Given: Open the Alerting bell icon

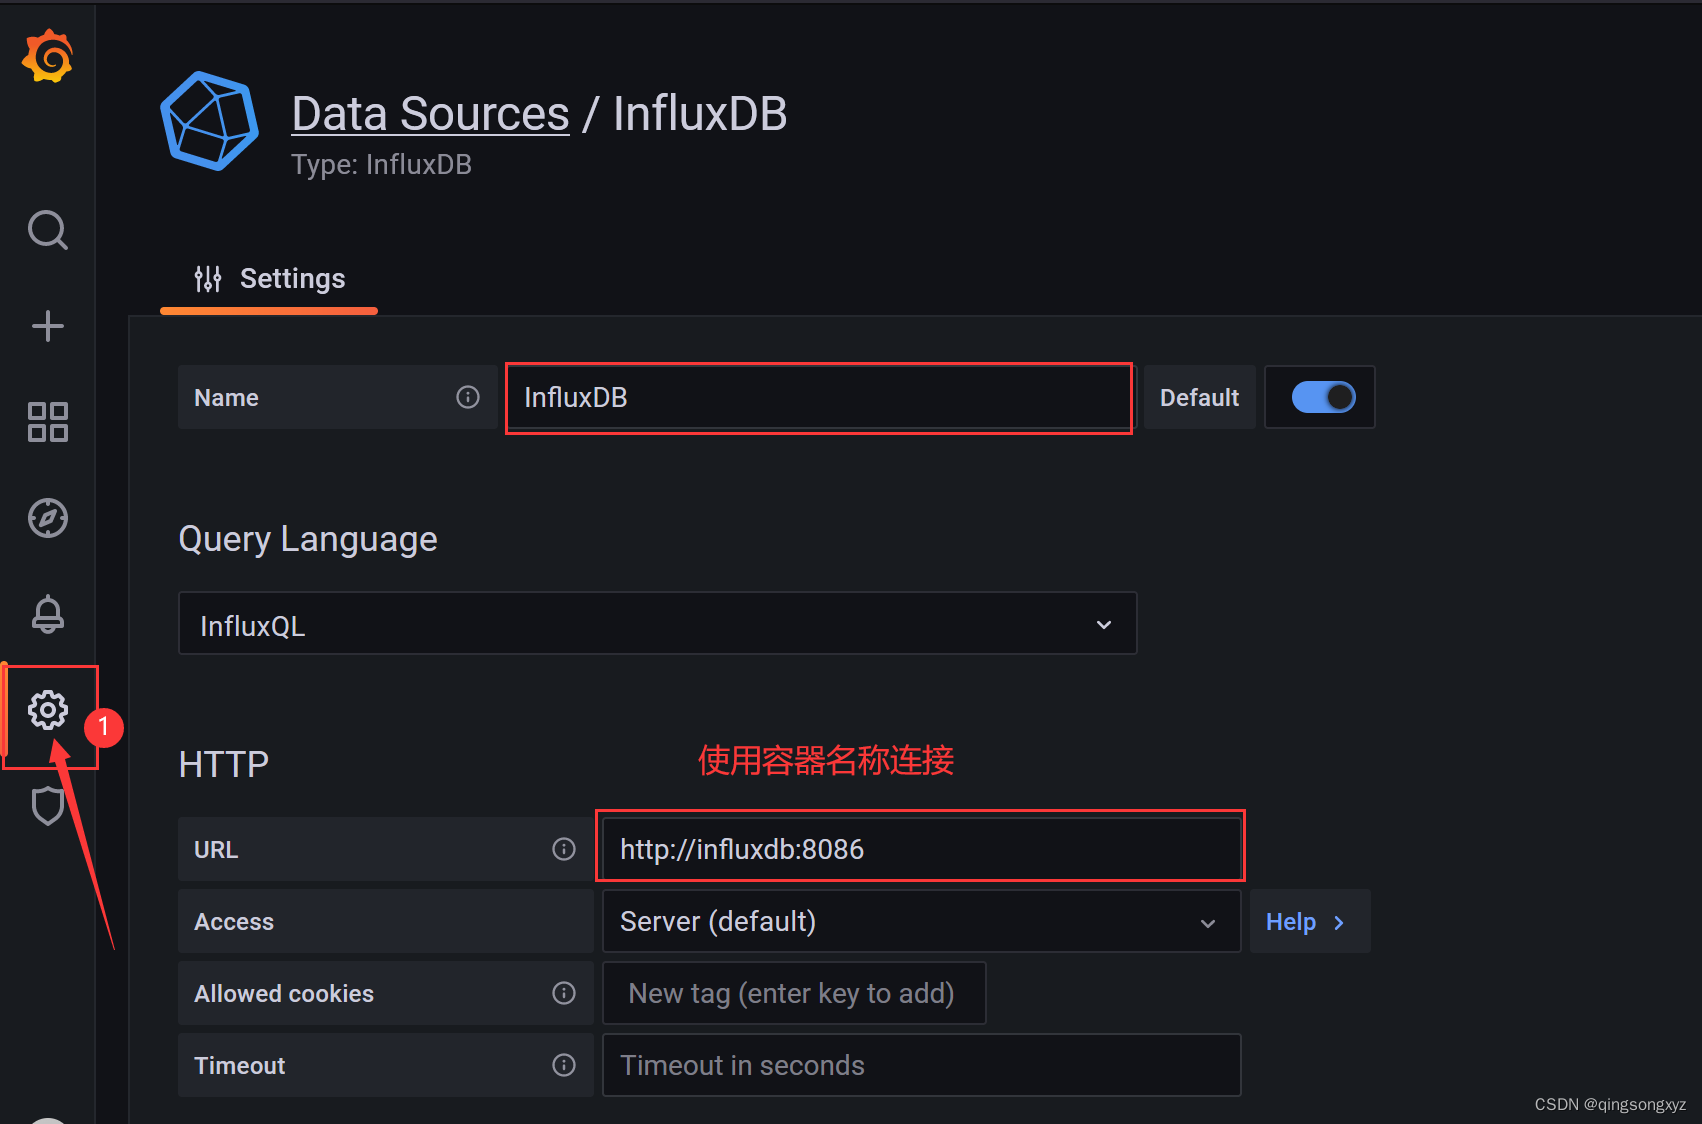Looking at the screenshot, I should pos(47,614).
